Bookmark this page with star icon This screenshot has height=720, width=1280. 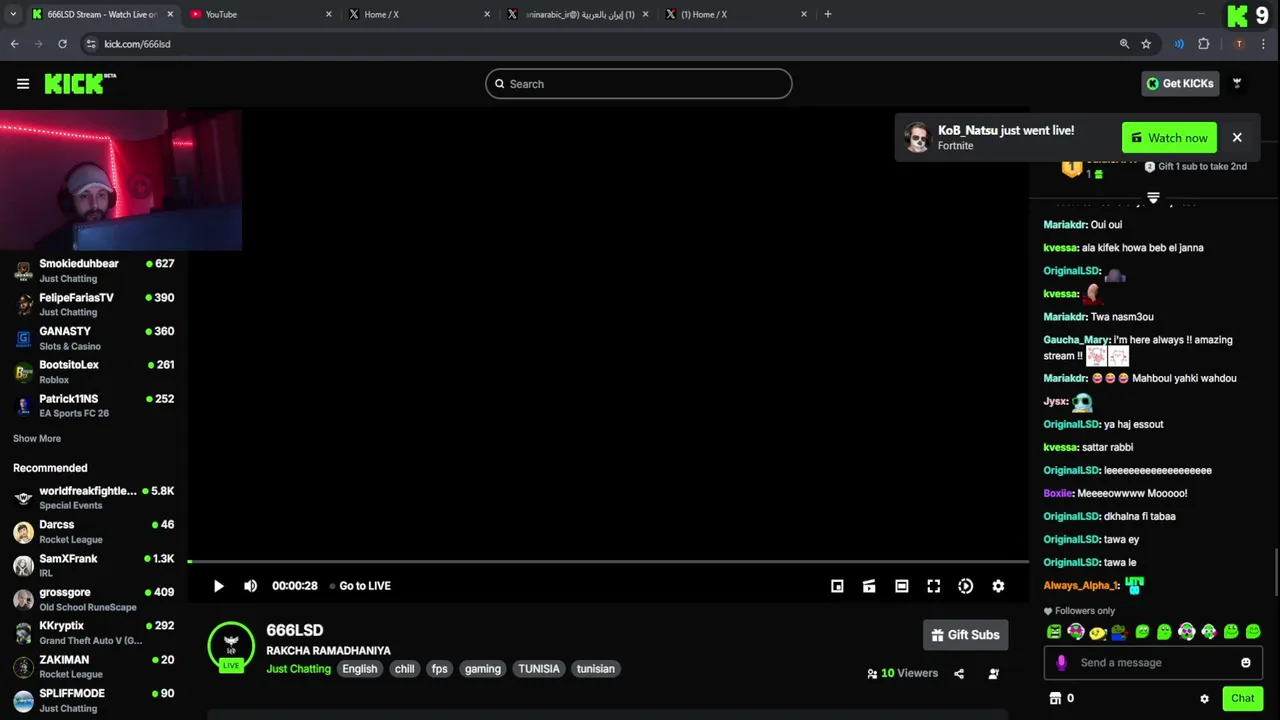click(x=1146, y=44)
